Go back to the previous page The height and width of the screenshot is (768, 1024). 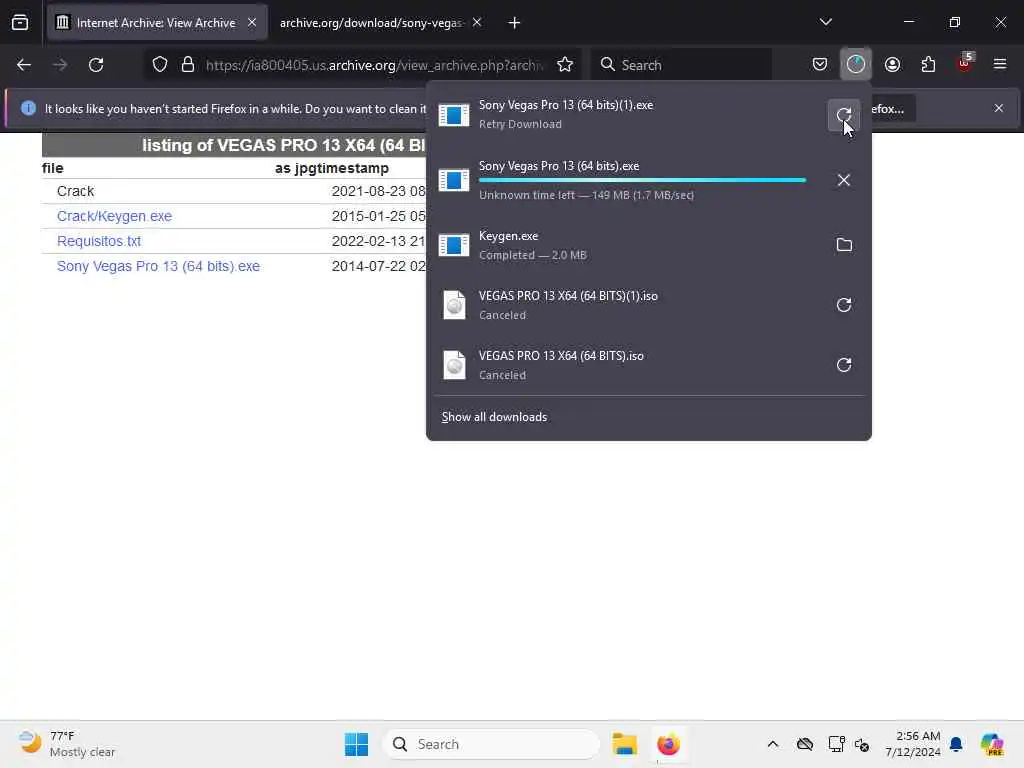click(24, 65)
